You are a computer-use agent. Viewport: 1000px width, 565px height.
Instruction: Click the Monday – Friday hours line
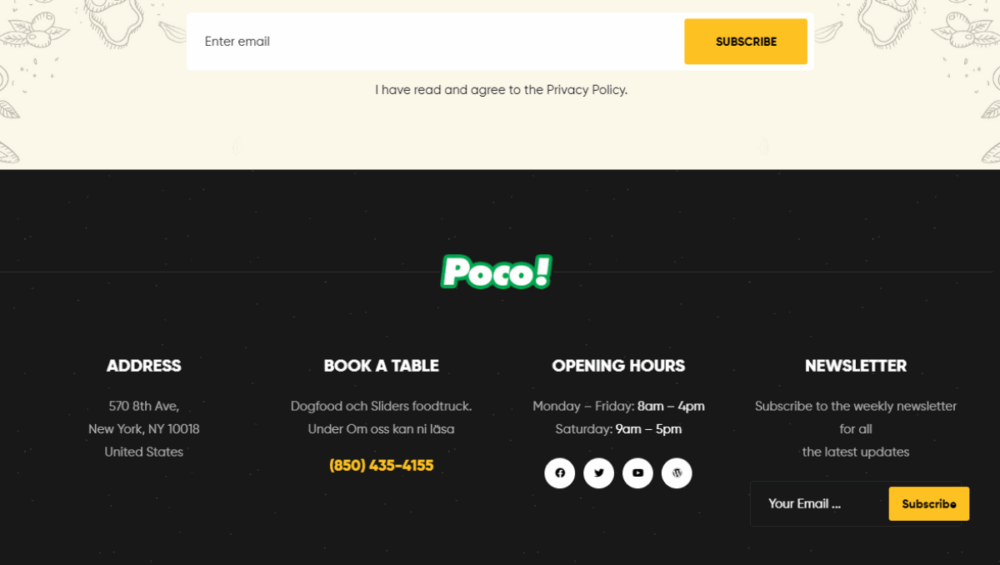[618, 406]
